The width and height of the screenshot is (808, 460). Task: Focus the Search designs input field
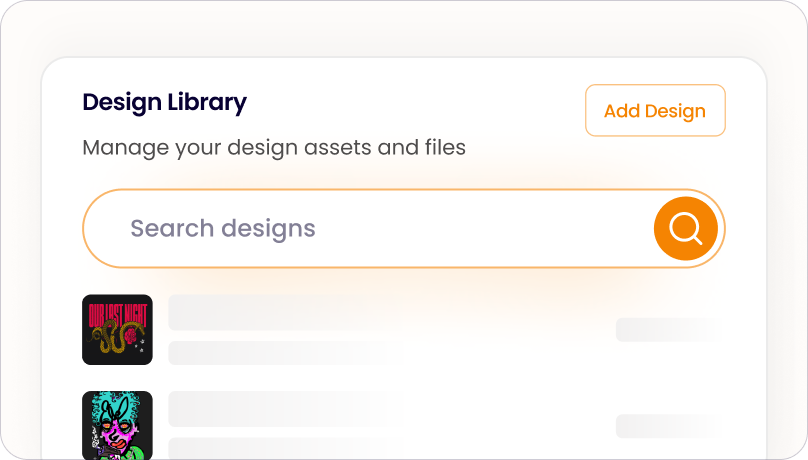pyautogui.click(x=380, y=229)
